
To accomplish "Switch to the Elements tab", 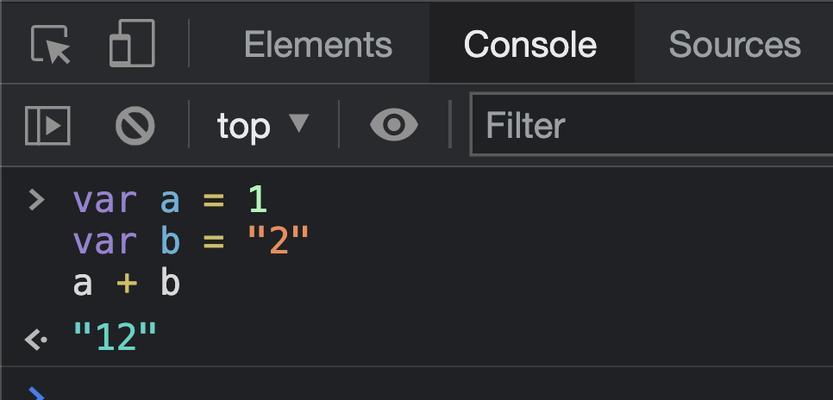I will click(318, 44).
